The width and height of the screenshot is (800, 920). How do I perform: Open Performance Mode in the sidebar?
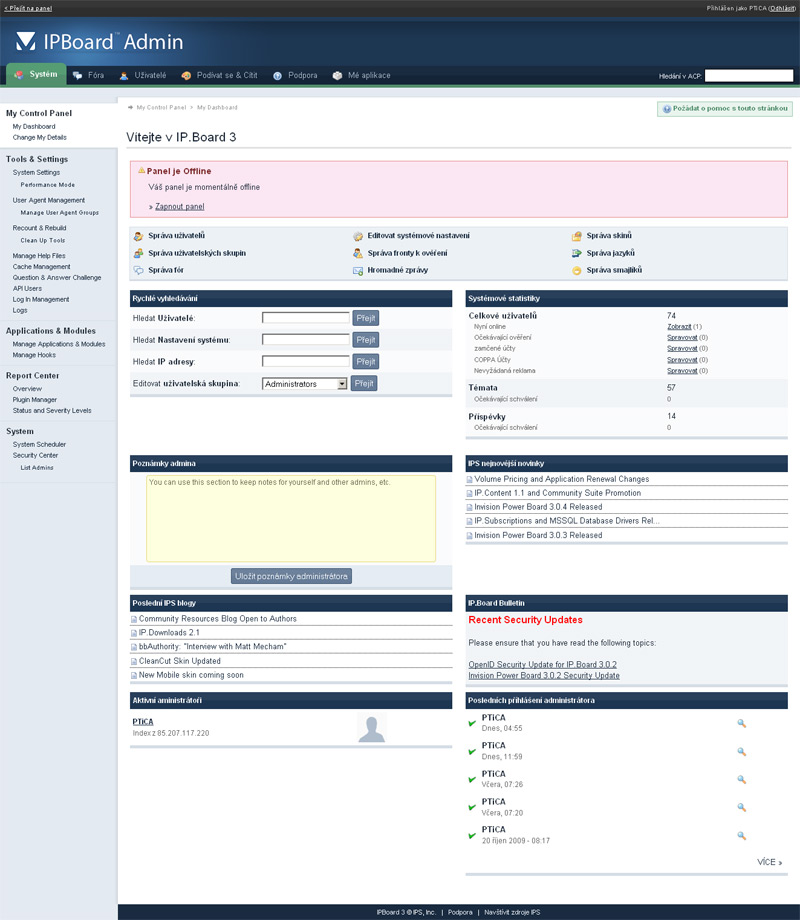[48, 185]
